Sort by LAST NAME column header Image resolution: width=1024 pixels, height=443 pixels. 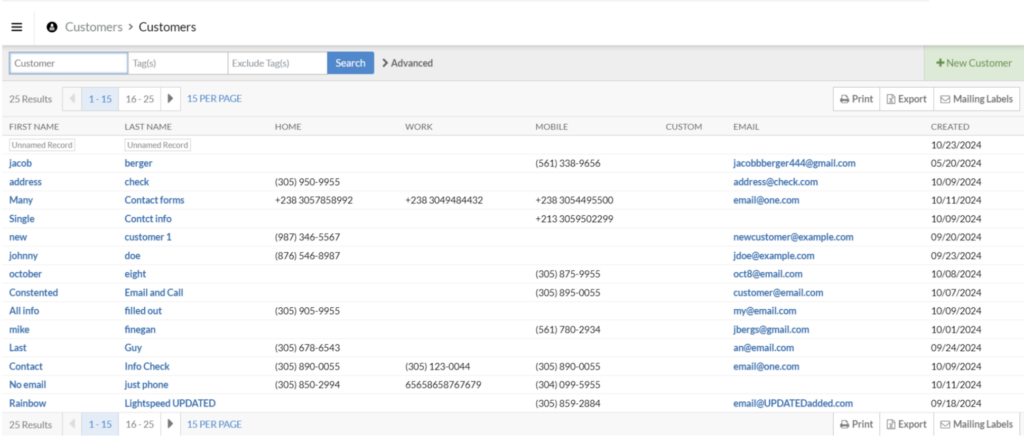point(148,127)
